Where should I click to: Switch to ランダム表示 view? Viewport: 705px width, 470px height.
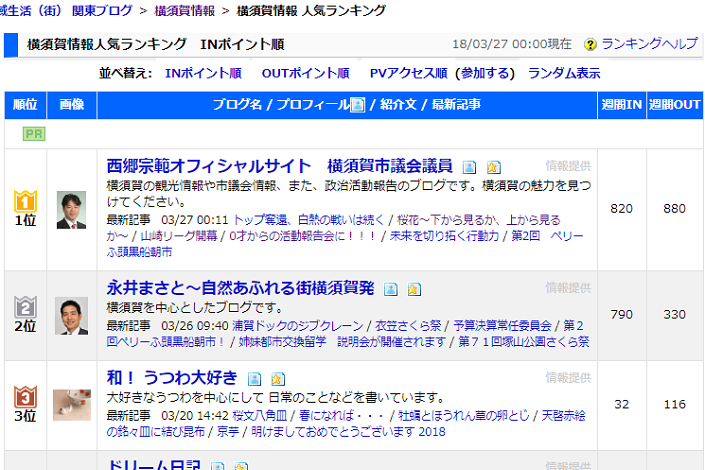(564, 73)
